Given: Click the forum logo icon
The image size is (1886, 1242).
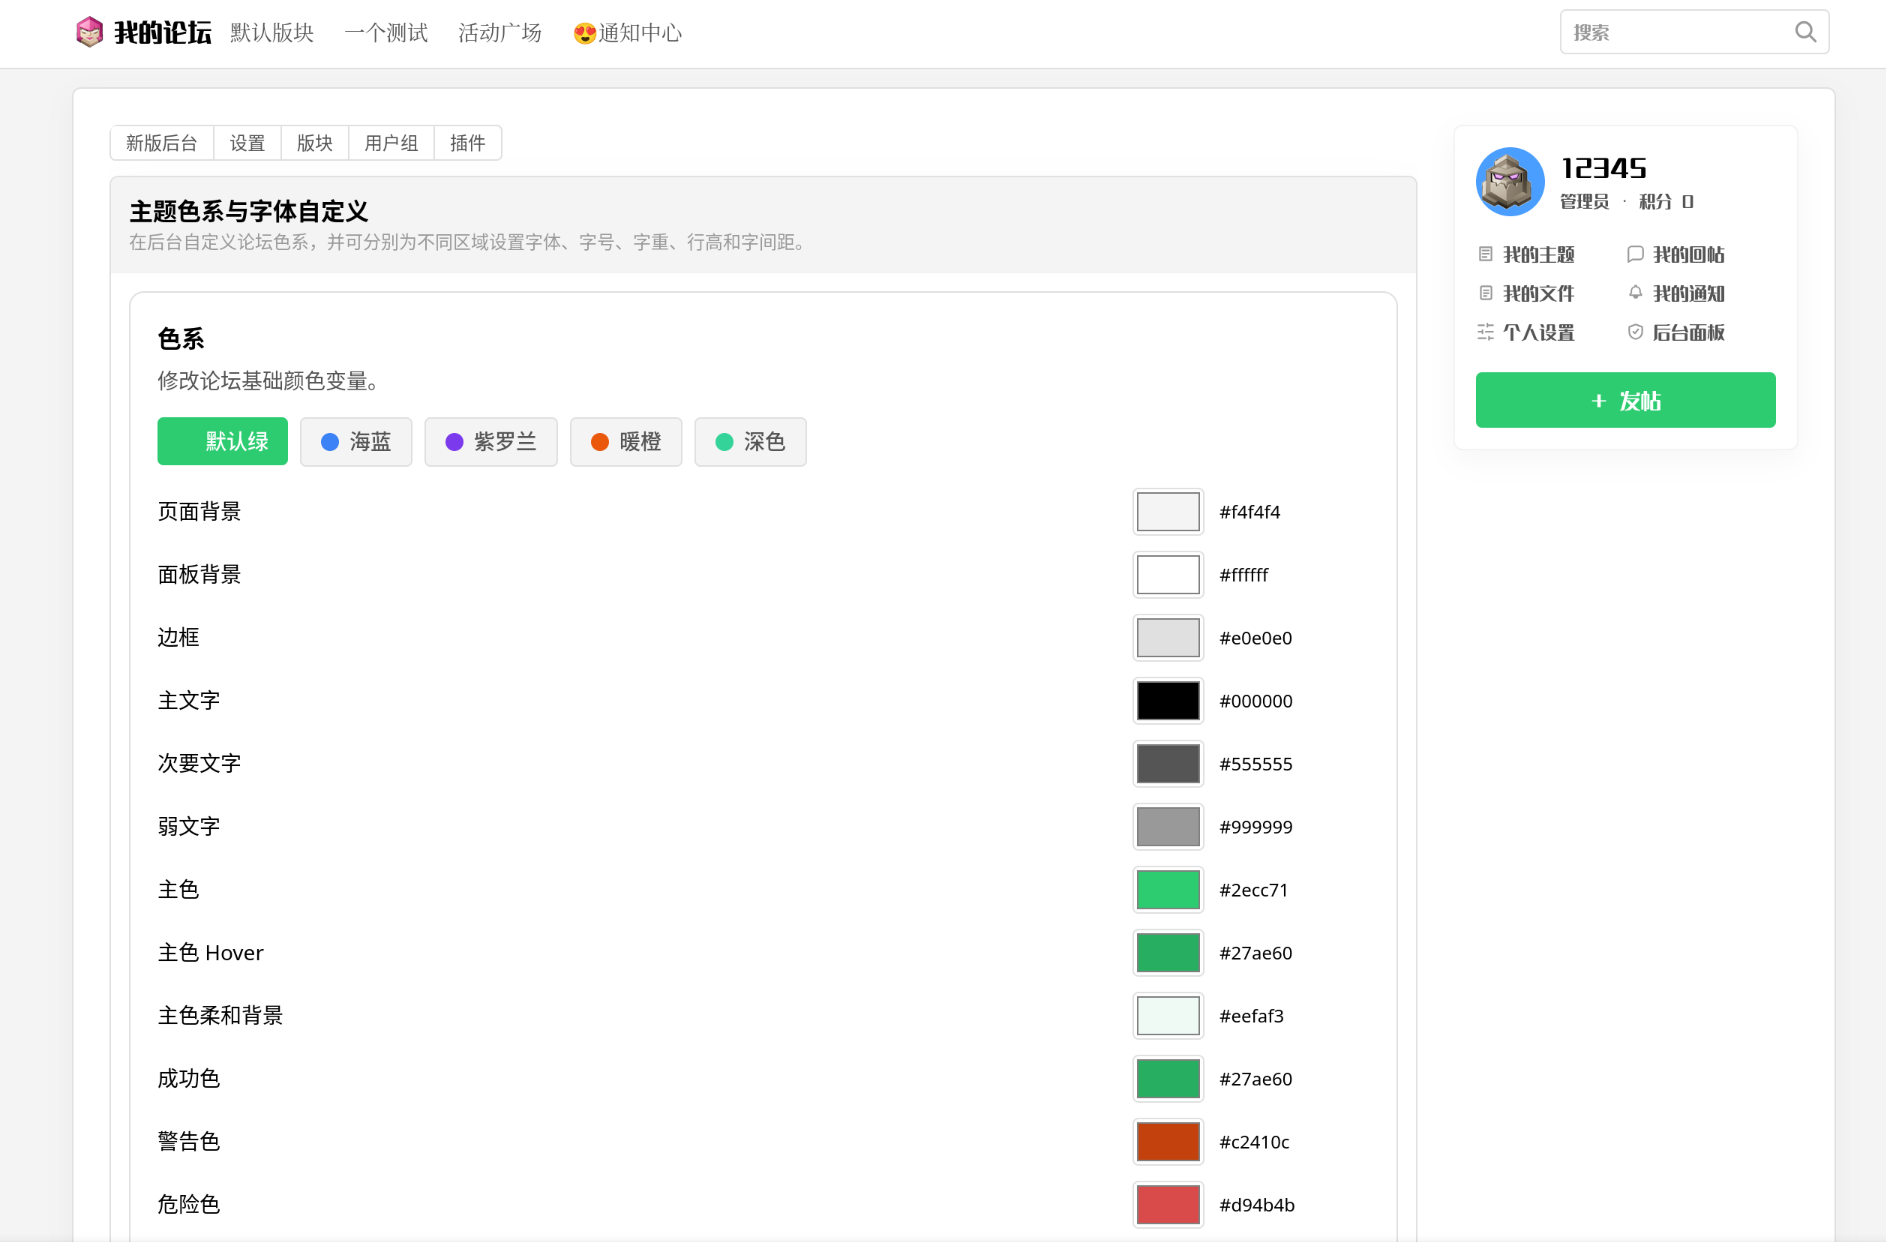Looking at the screenshot, I should coord(89,32).
